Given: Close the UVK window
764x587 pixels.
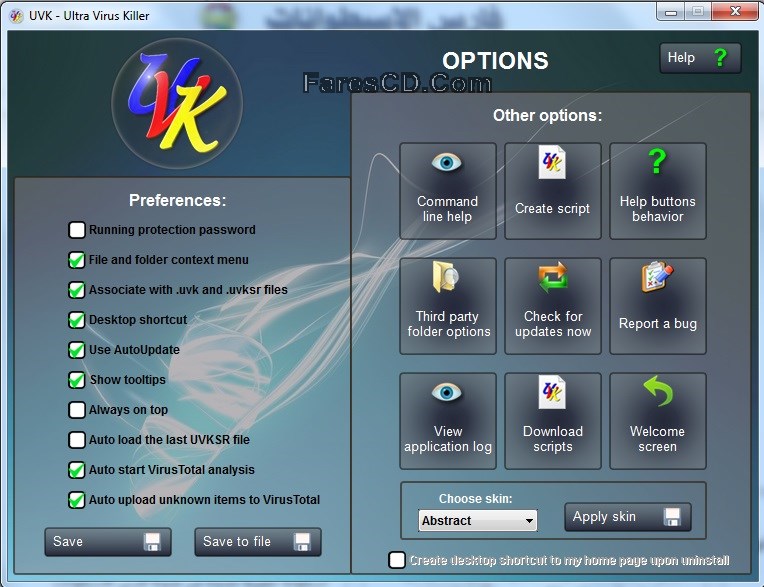Looking at the screenshot, I should coord(735,12).
